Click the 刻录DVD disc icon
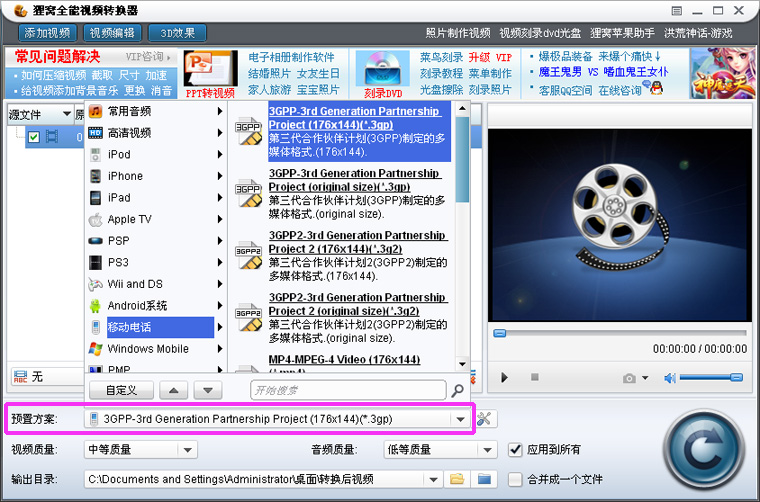 pos(382,69)
